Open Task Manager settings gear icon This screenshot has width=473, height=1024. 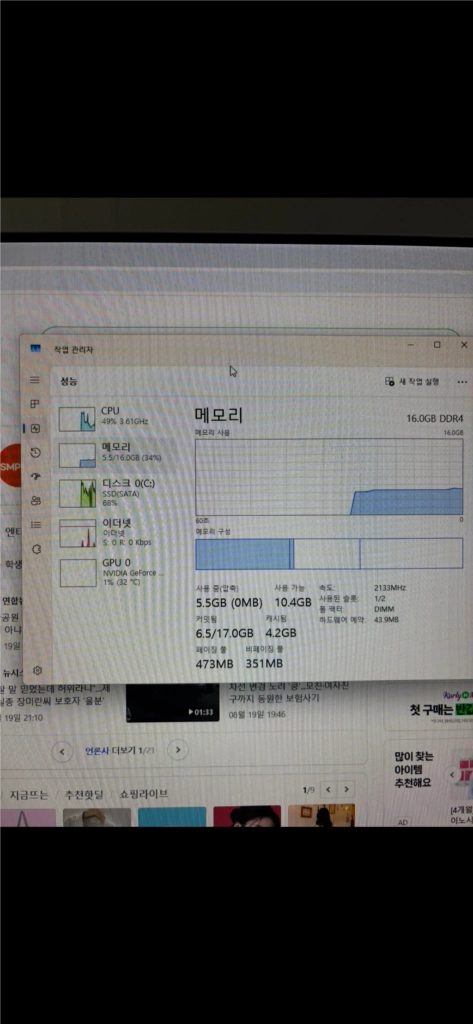(x=37, y=670)
